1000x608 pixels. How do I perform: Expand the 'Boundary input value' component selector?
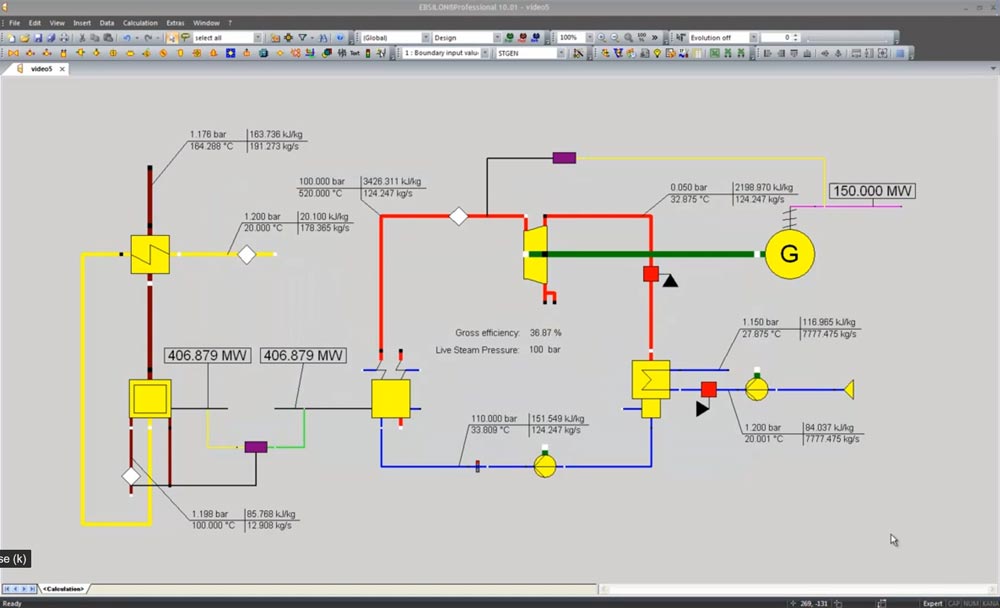coord(485,52)
